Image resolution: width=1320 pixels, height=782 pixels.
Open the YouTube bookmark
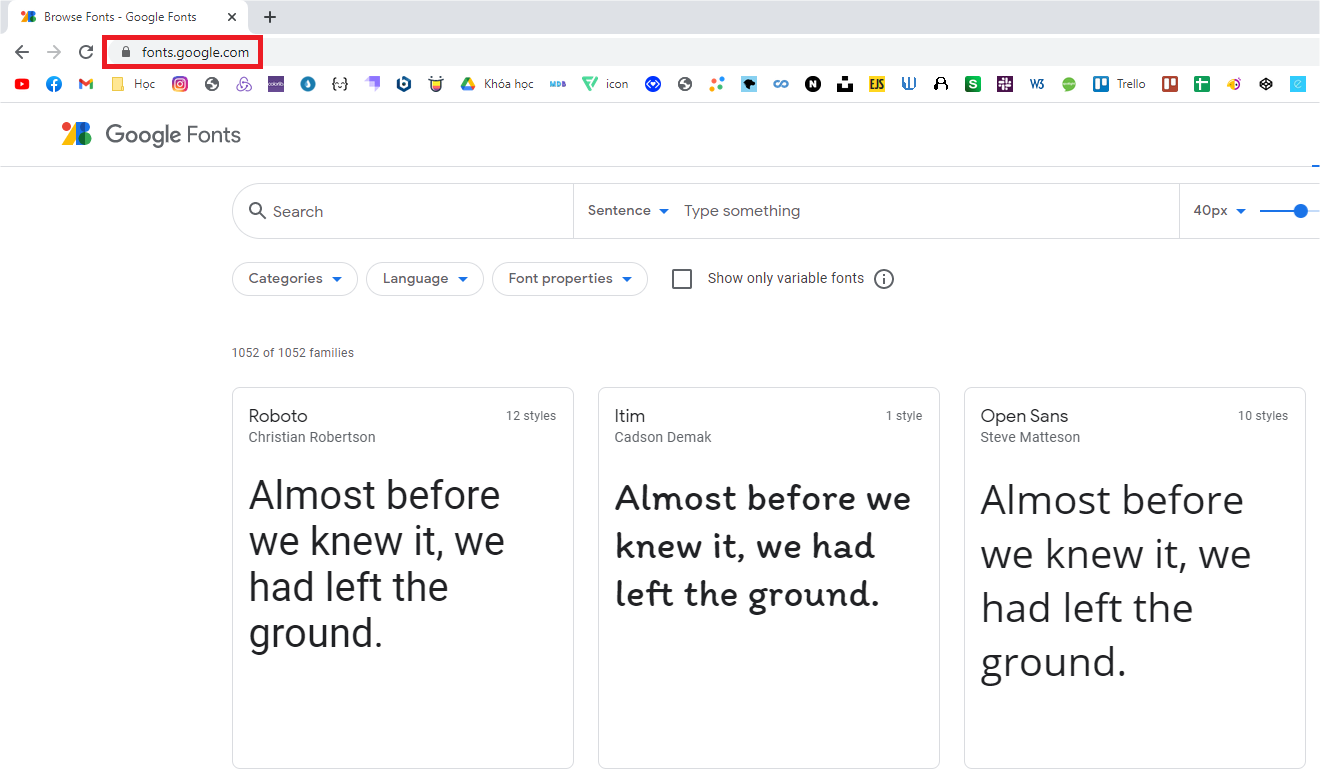tap(22, 84)
